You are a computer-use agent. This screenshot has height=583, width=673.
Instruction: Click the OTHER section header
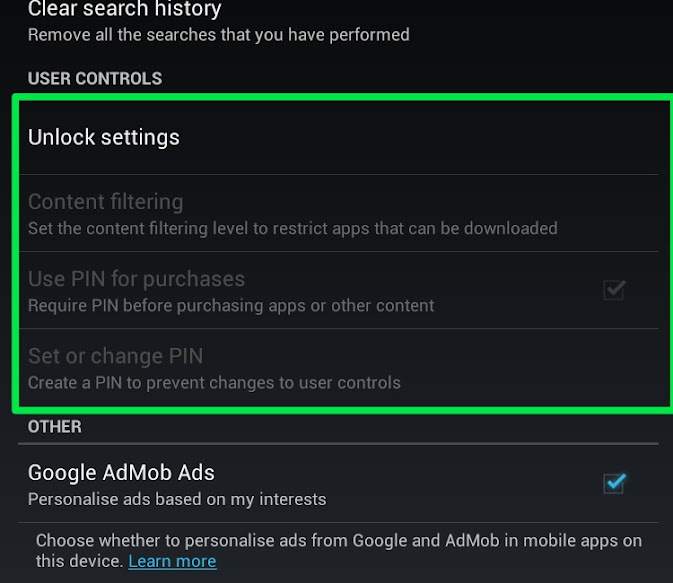click(55, 427)
